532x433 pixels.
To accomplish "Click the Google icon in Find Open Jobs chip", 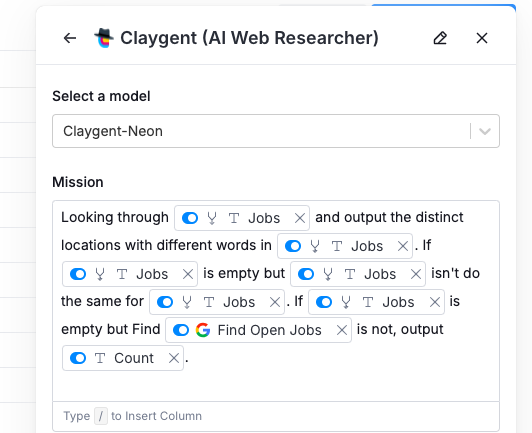I will (x=203, y=330).
